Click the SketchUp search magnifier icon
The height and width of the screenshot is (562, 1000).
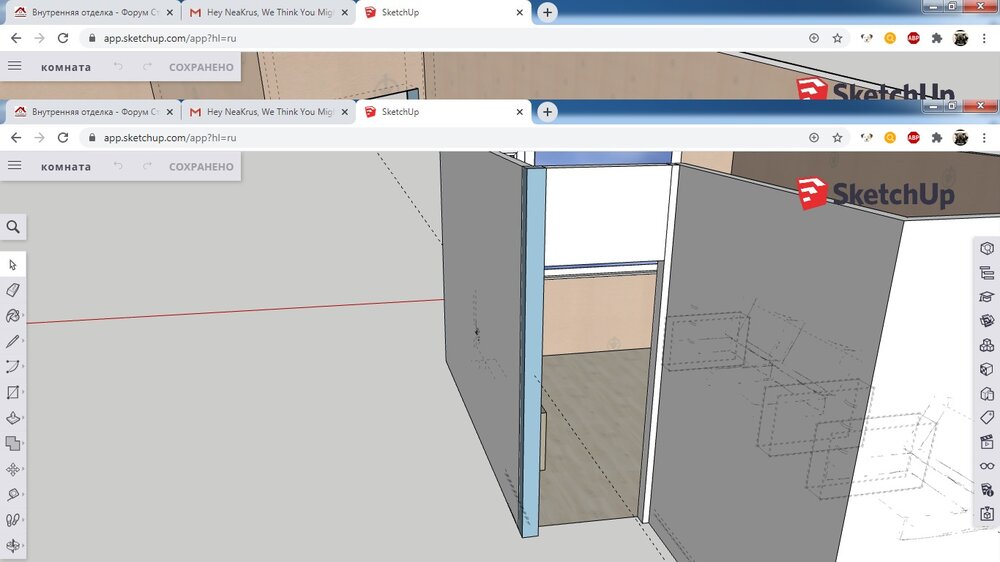[13, 227]
